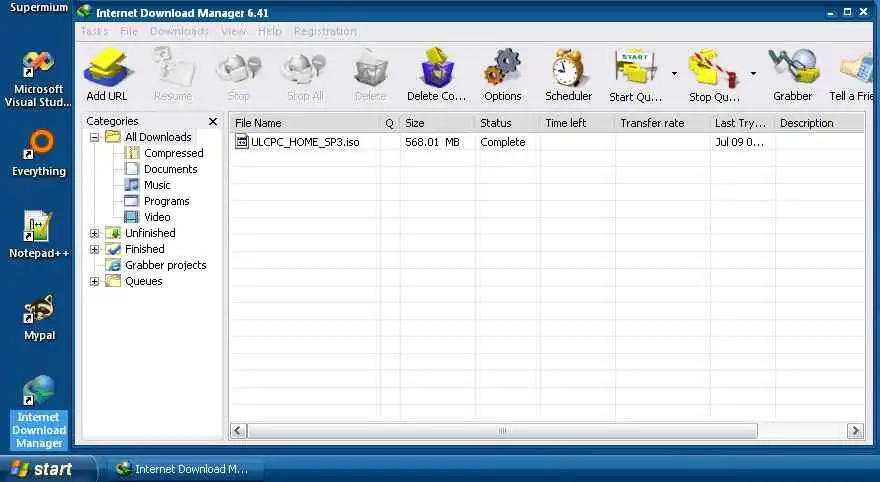880x482 pixels.
Task: Open the Registration menu
Action: [325, 31]
